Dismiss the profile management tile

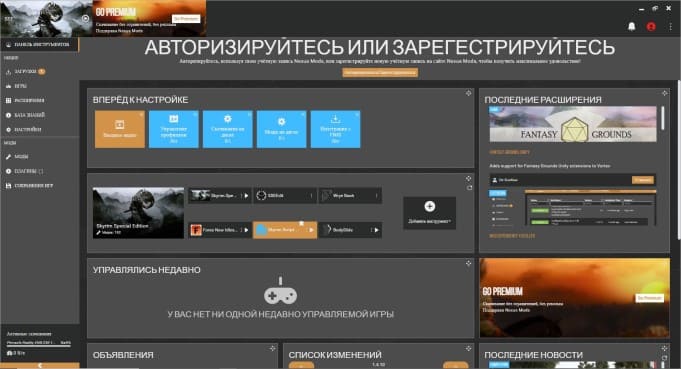[x=195, y=114]
